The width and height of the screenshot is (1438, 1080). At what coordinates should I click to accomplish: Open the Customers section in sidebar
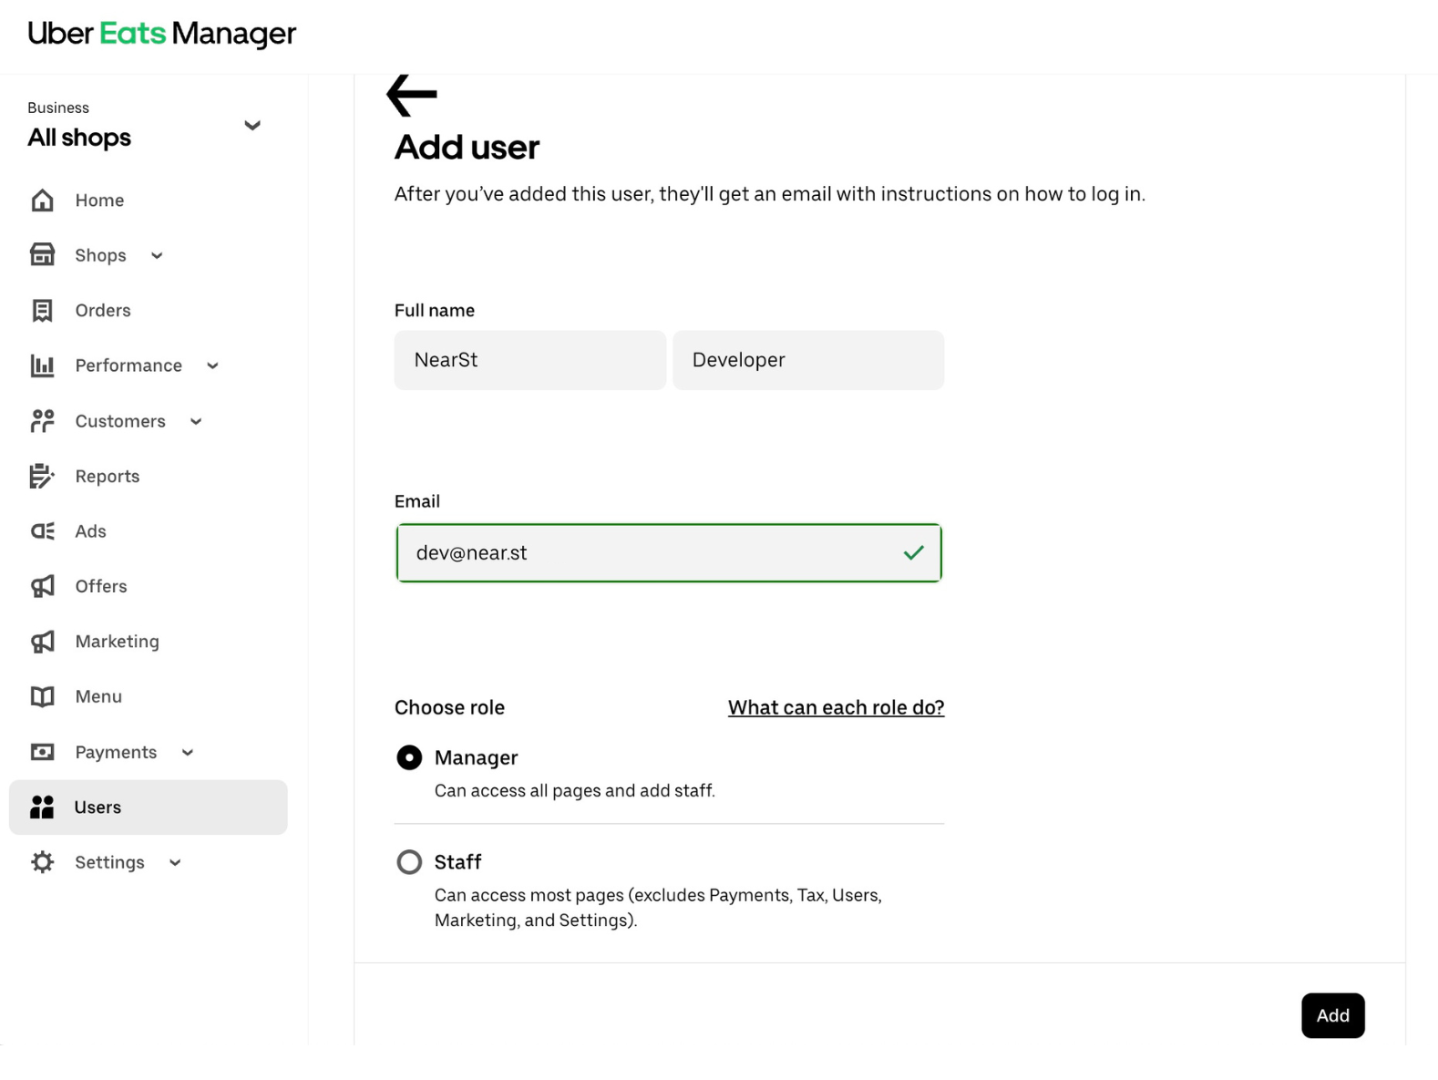click(120, 421)
